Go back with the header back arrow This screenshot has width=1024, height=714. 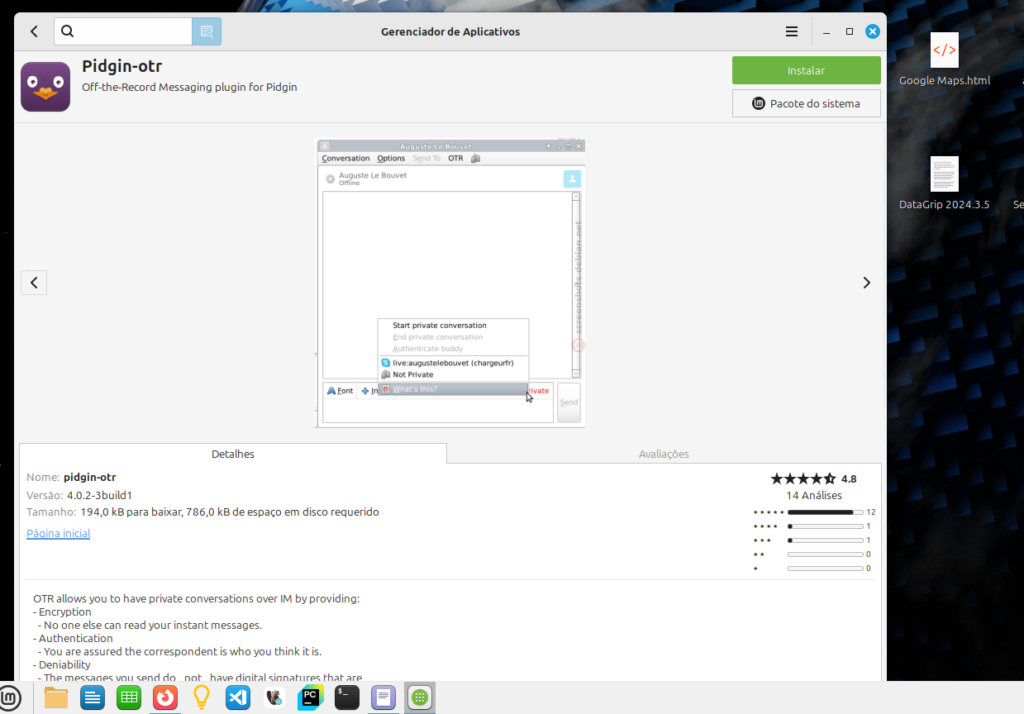coord(34,31)
